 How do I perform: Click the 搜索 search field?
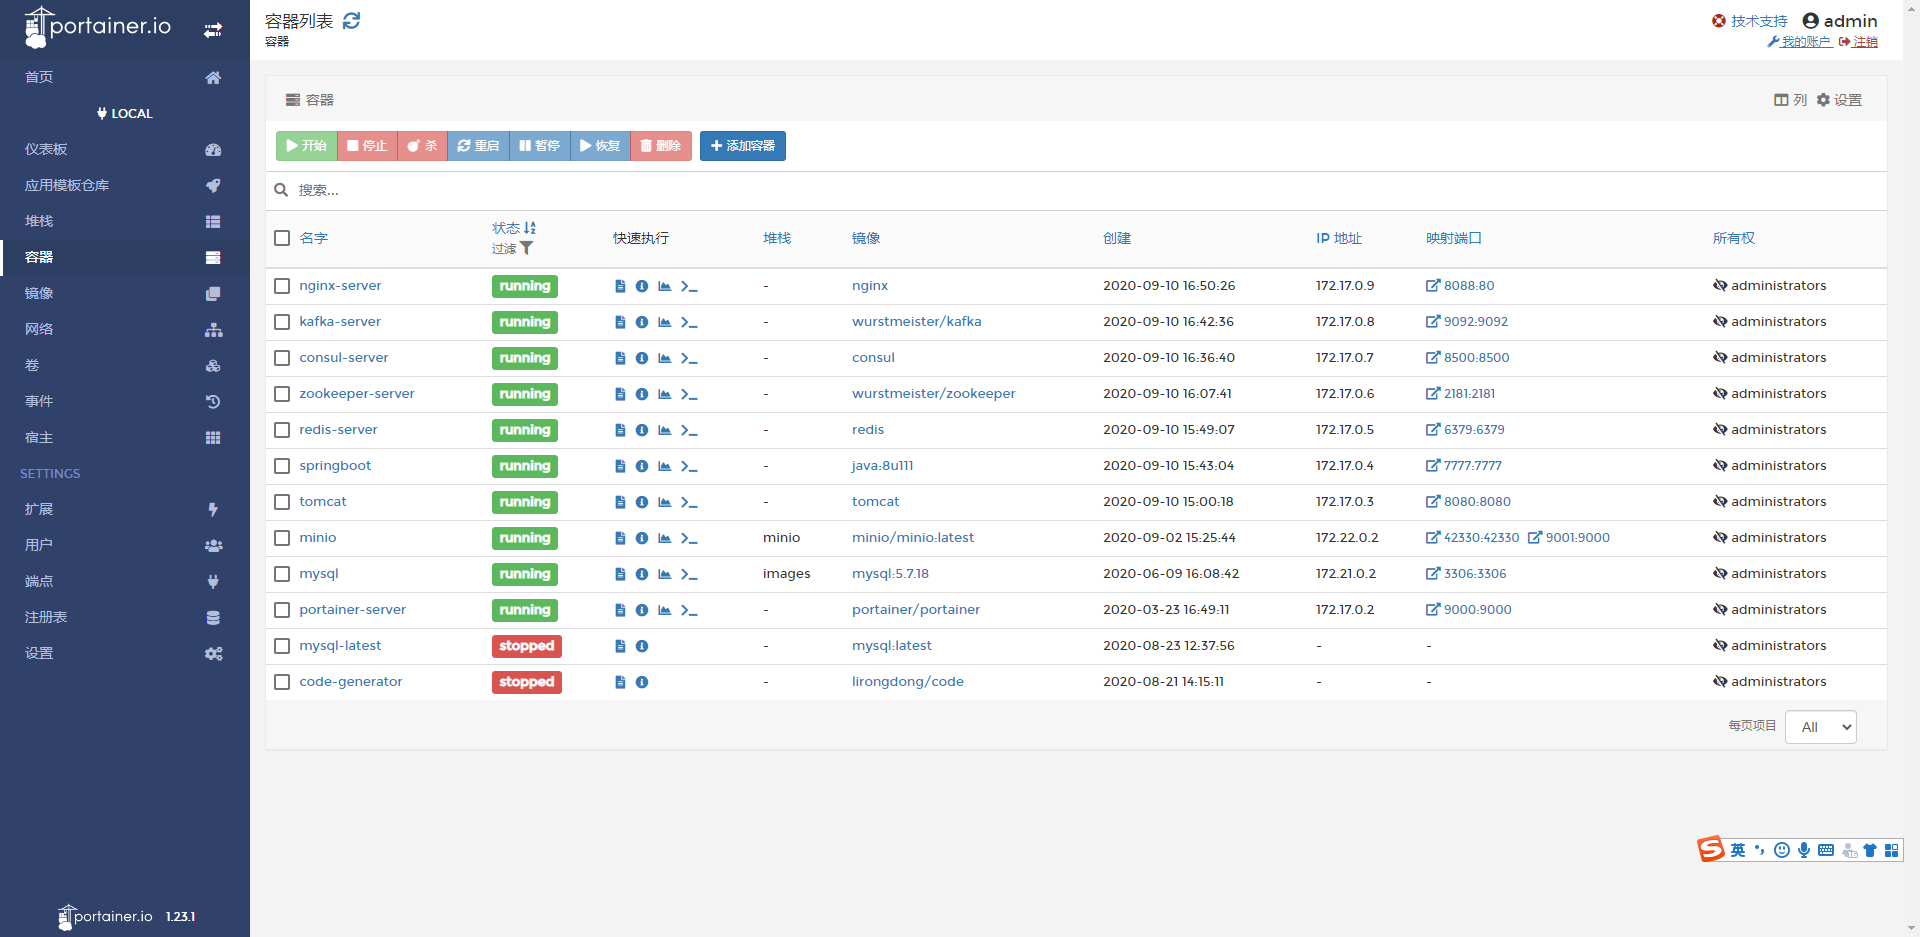coord(1076,190)
